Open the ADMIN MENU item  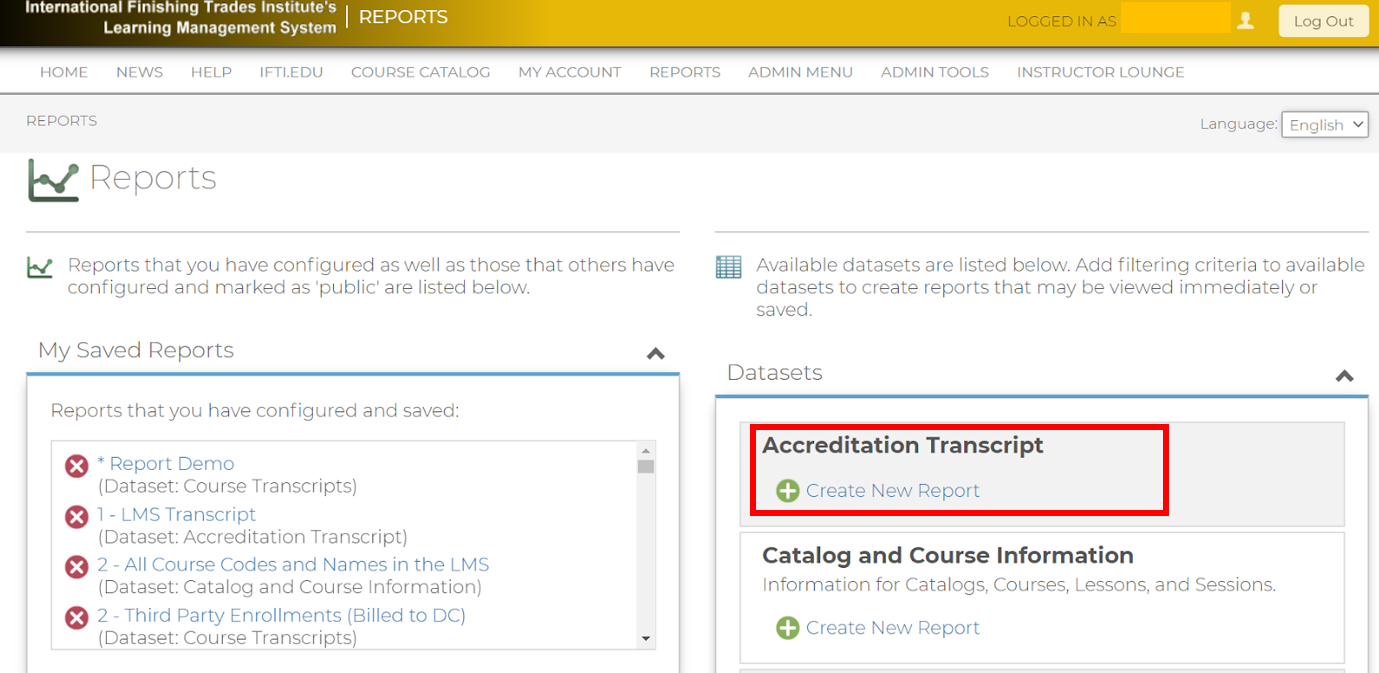tap(801, 72)
